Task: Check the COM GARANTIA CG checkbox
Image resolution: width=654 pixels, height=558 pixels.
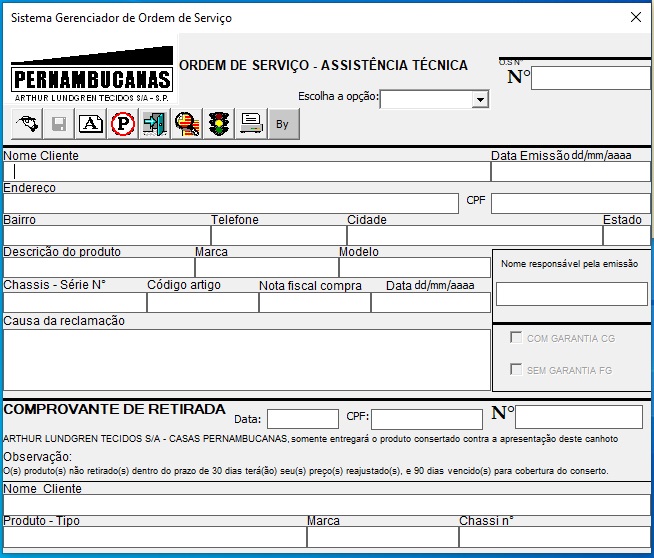Action: (x=516, y=337)
